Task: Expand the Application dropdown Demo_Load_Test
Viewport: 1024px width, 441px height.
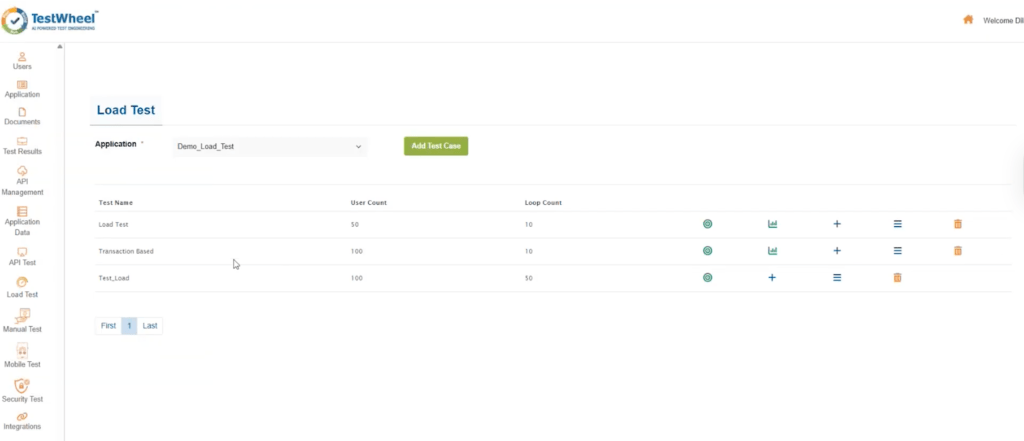Action: tap(269, 147)
